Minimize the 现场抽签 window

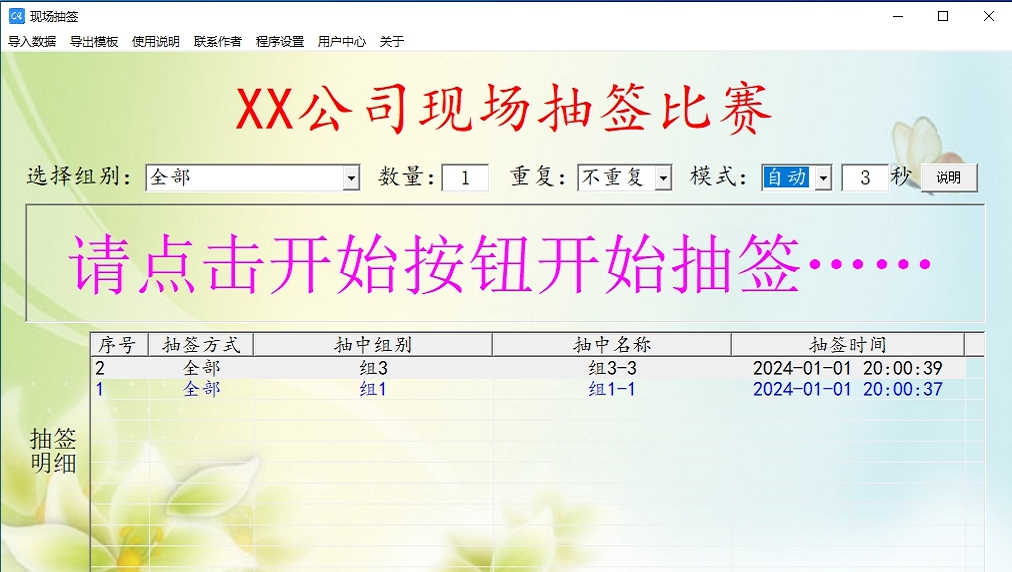tap(898, 16)
